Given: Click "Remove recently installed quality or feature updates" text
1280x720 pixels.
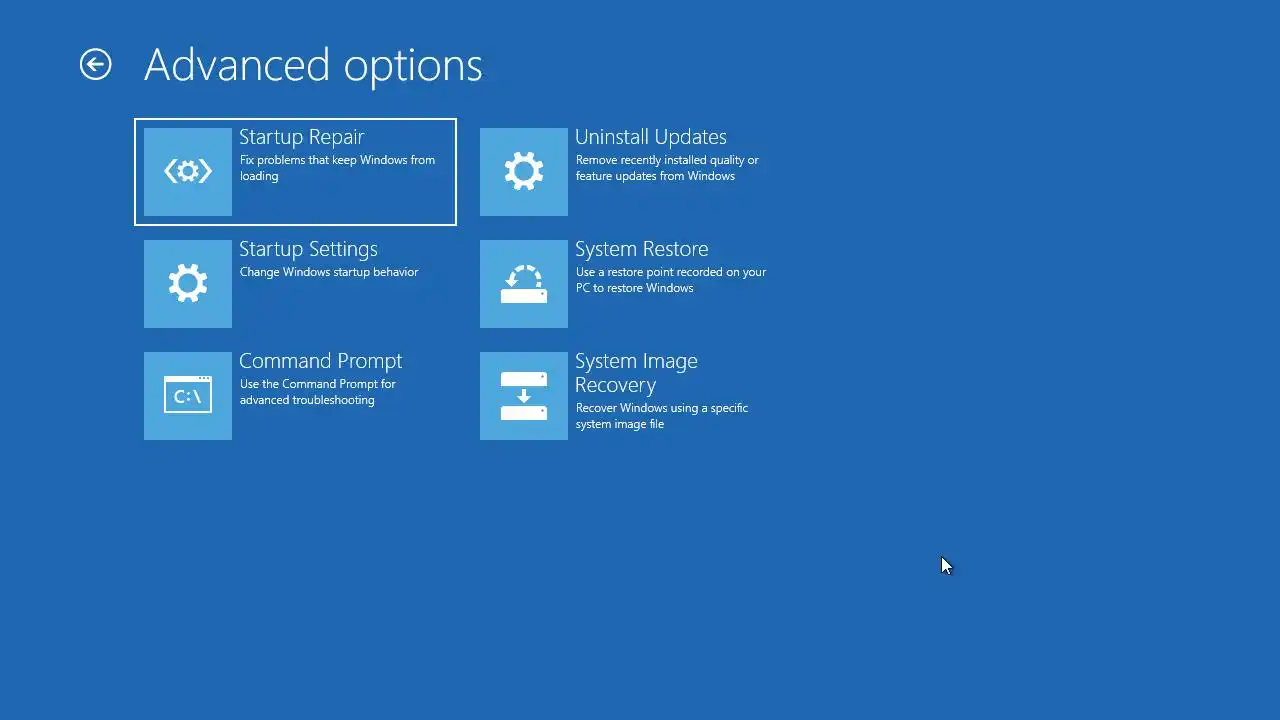Looking at the screenshot, I should point(667,168).
